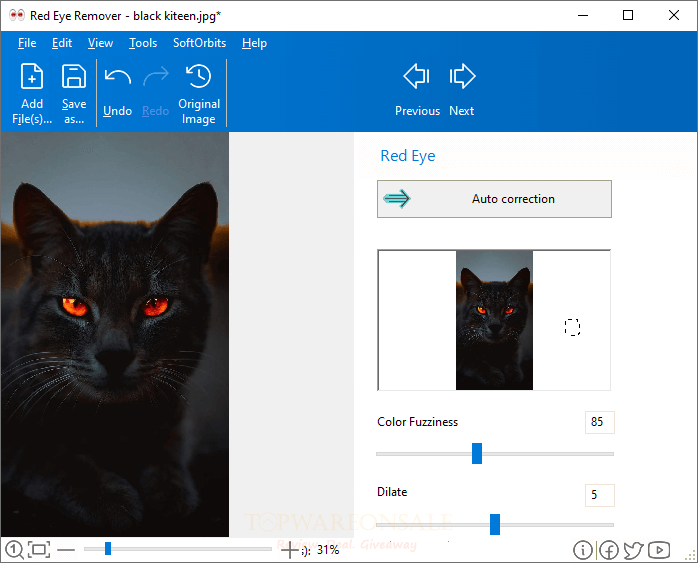Click the greyed Redo arrow

[156, 76]
